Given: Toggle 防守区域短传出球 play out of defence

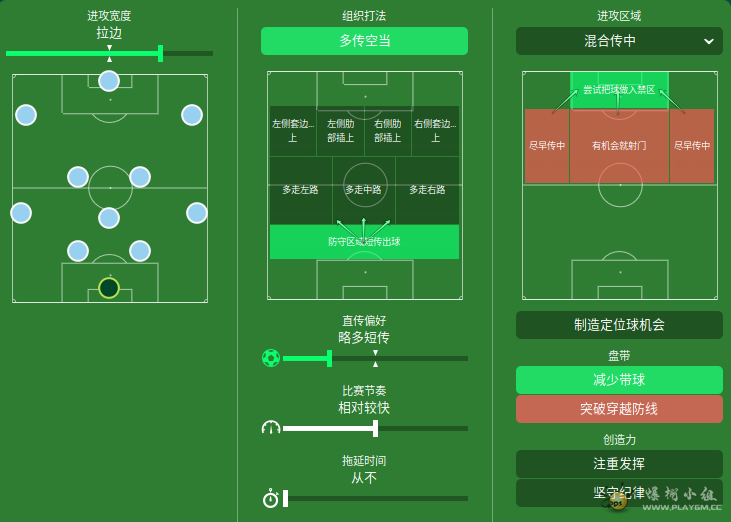Looking at the screenshot, I should click(364, 241).
